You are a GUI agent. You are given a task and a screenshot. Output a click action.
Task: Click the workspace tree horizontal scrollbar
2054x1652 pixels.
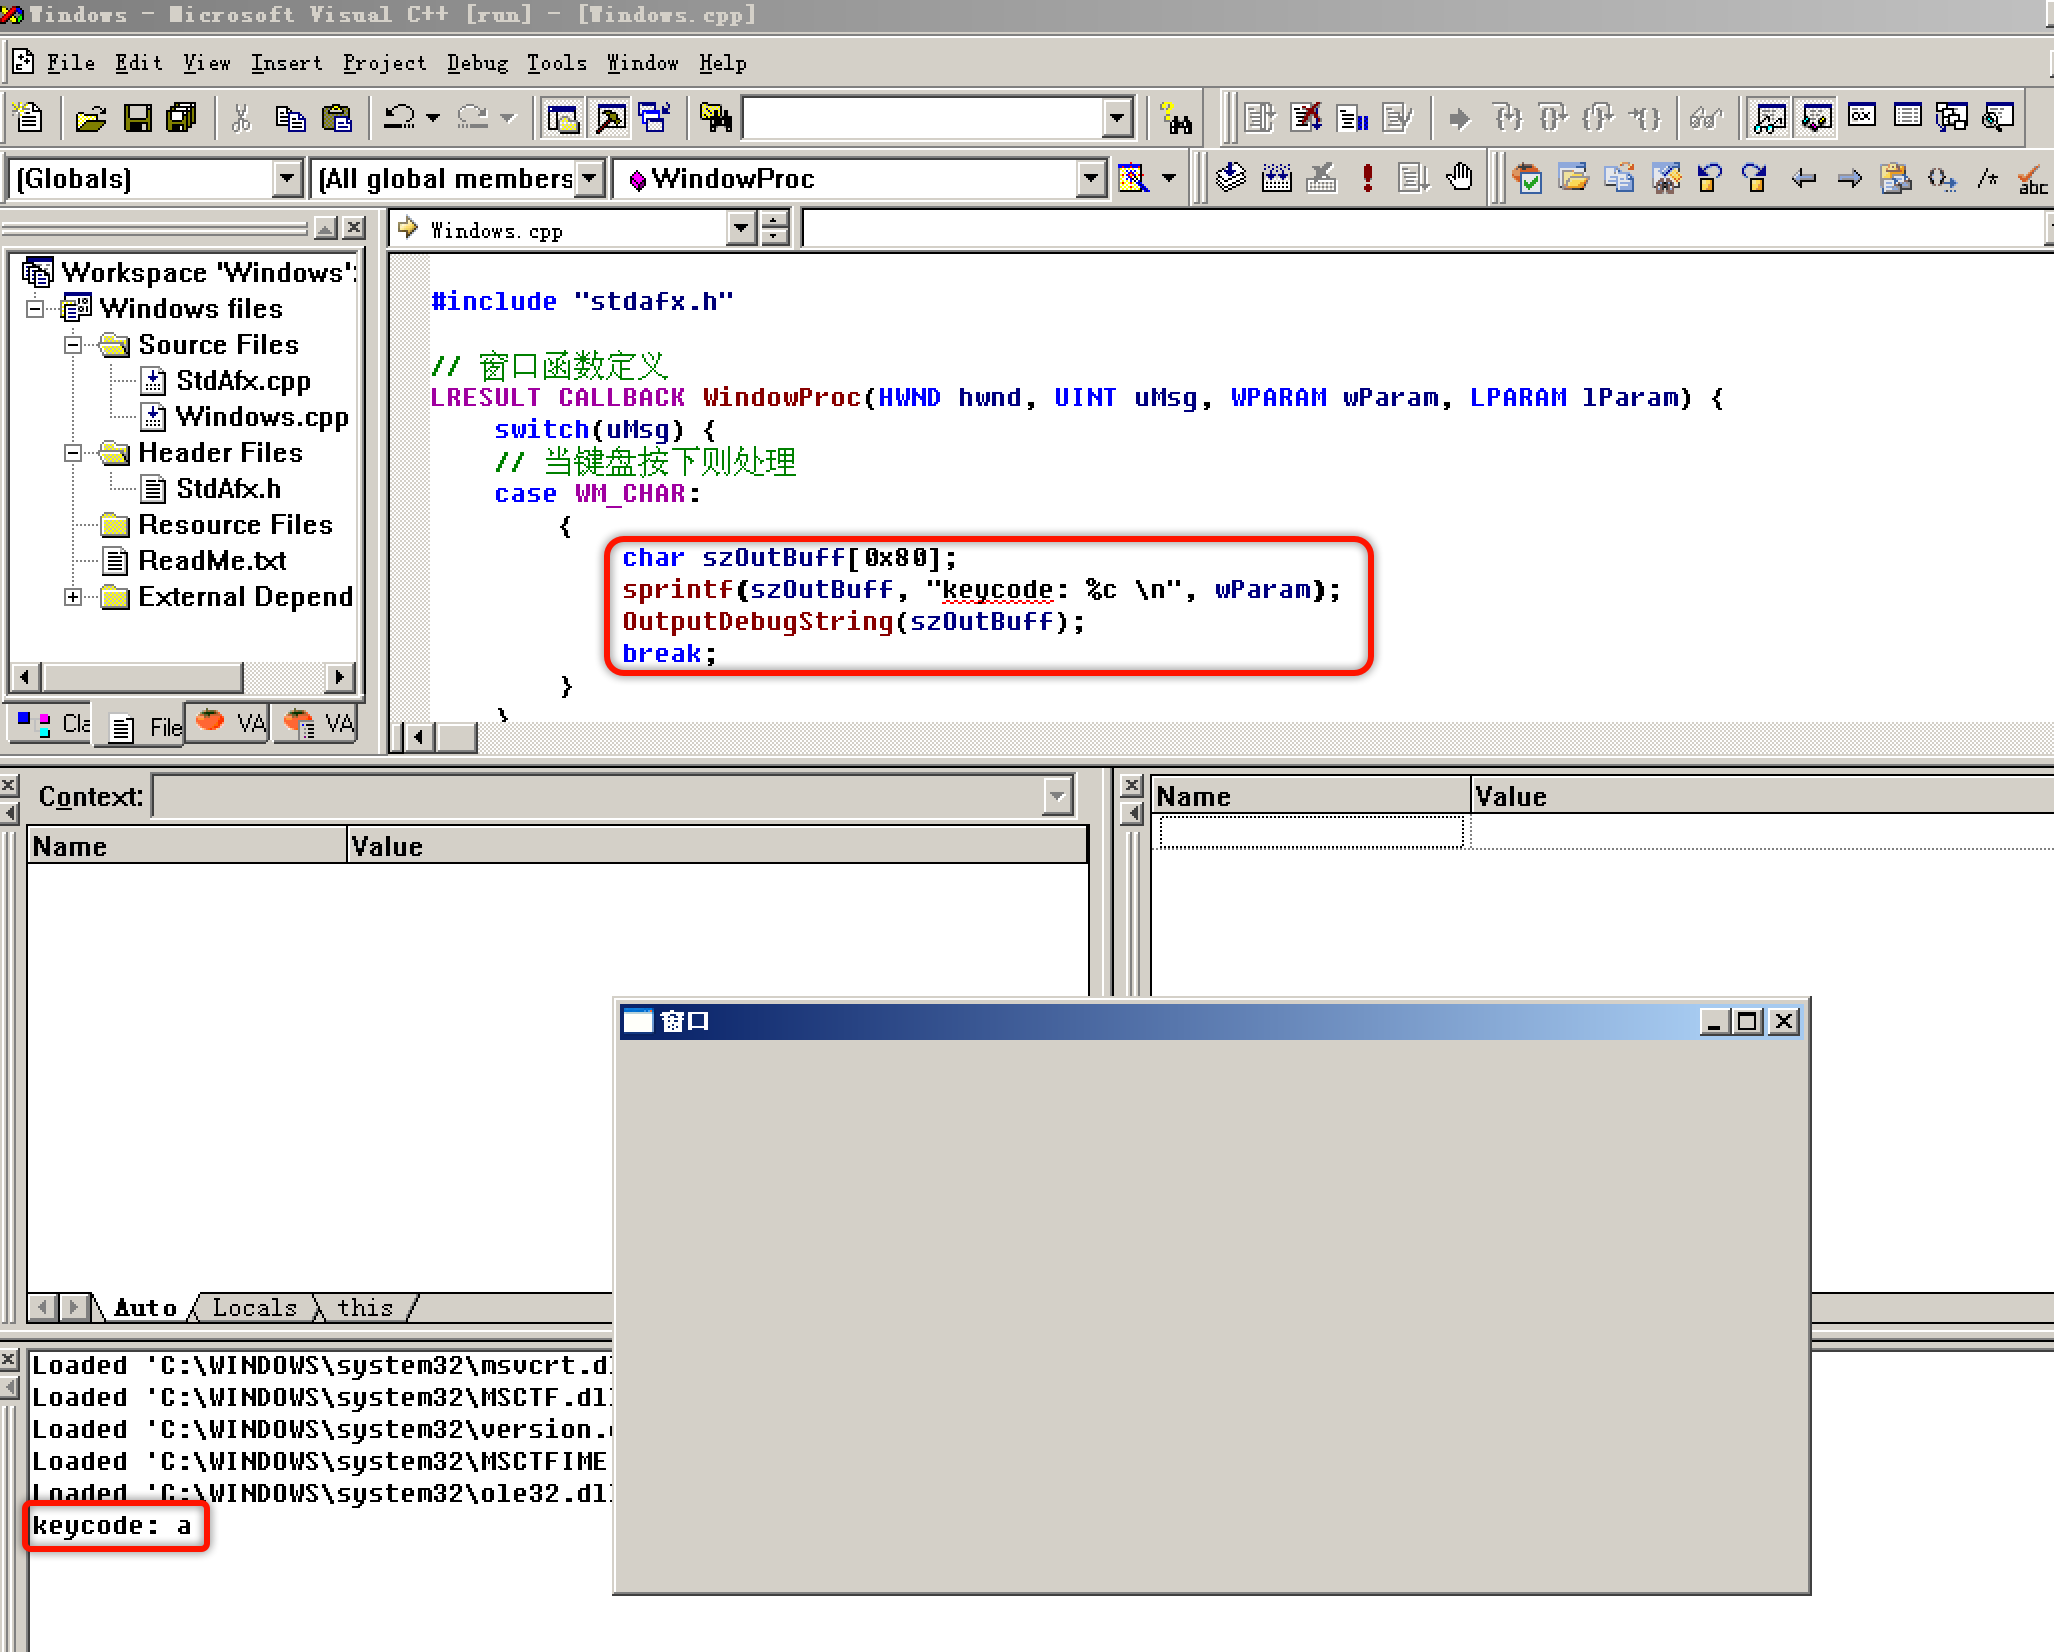point(182,677)
